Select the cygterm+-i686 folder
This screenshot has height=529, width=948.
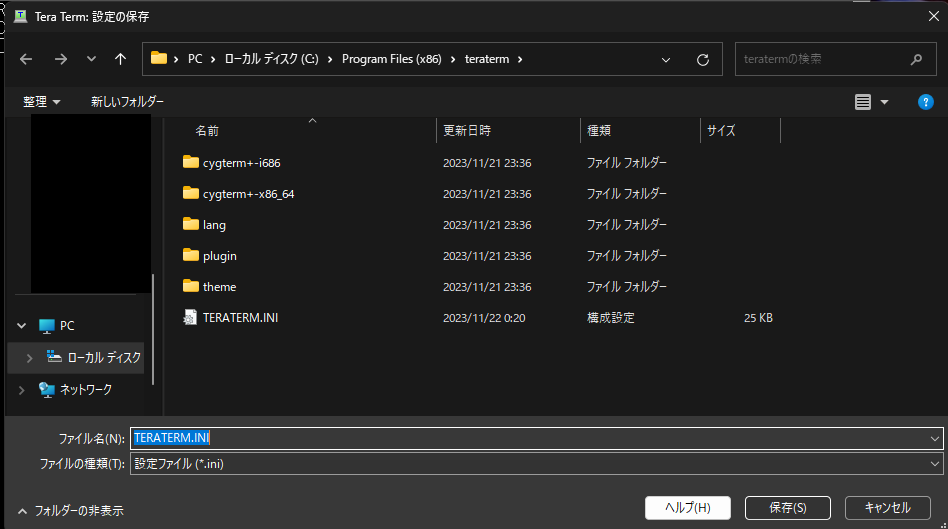point(241,163)
